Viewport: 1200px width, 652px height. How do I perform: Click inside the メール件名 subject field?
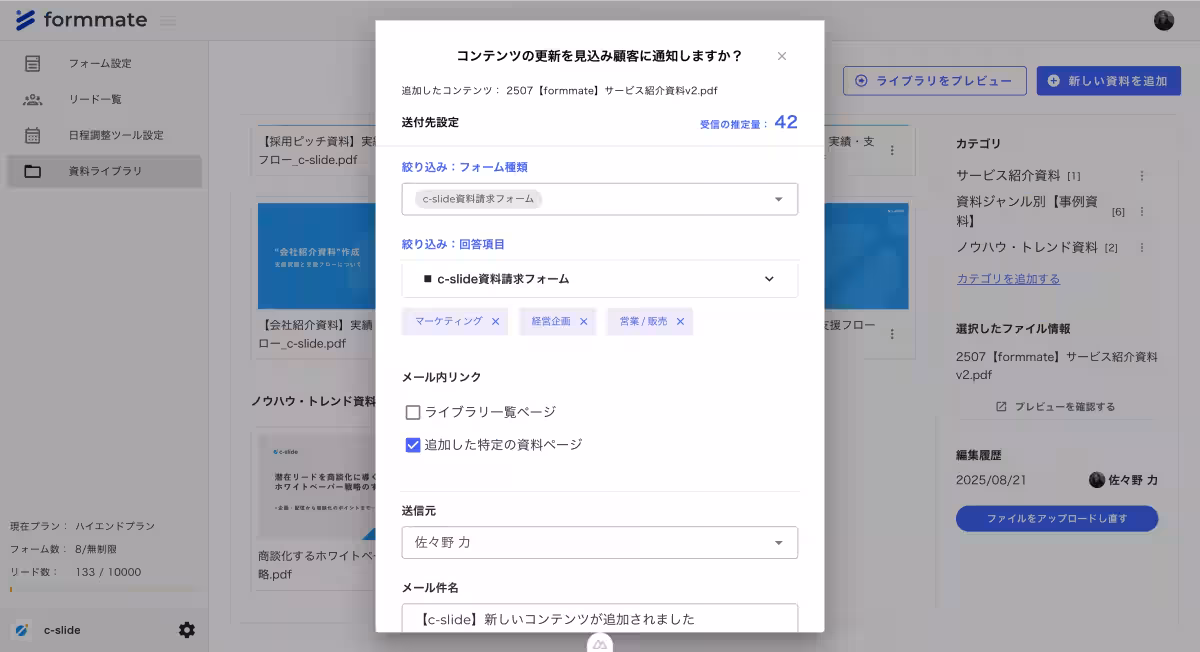click(598, 618)
